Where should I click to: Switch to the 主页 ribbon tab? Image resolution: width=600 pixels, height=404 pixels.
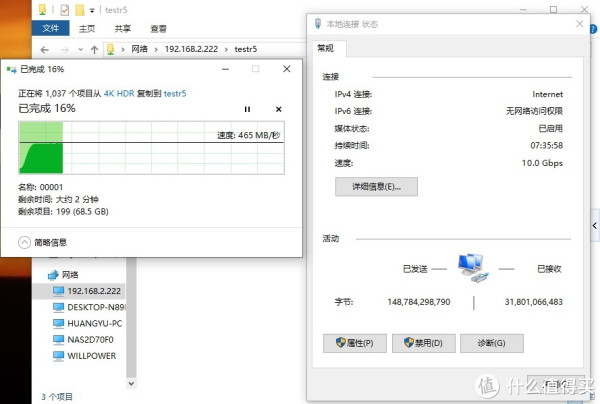click(x=87, y=29)
